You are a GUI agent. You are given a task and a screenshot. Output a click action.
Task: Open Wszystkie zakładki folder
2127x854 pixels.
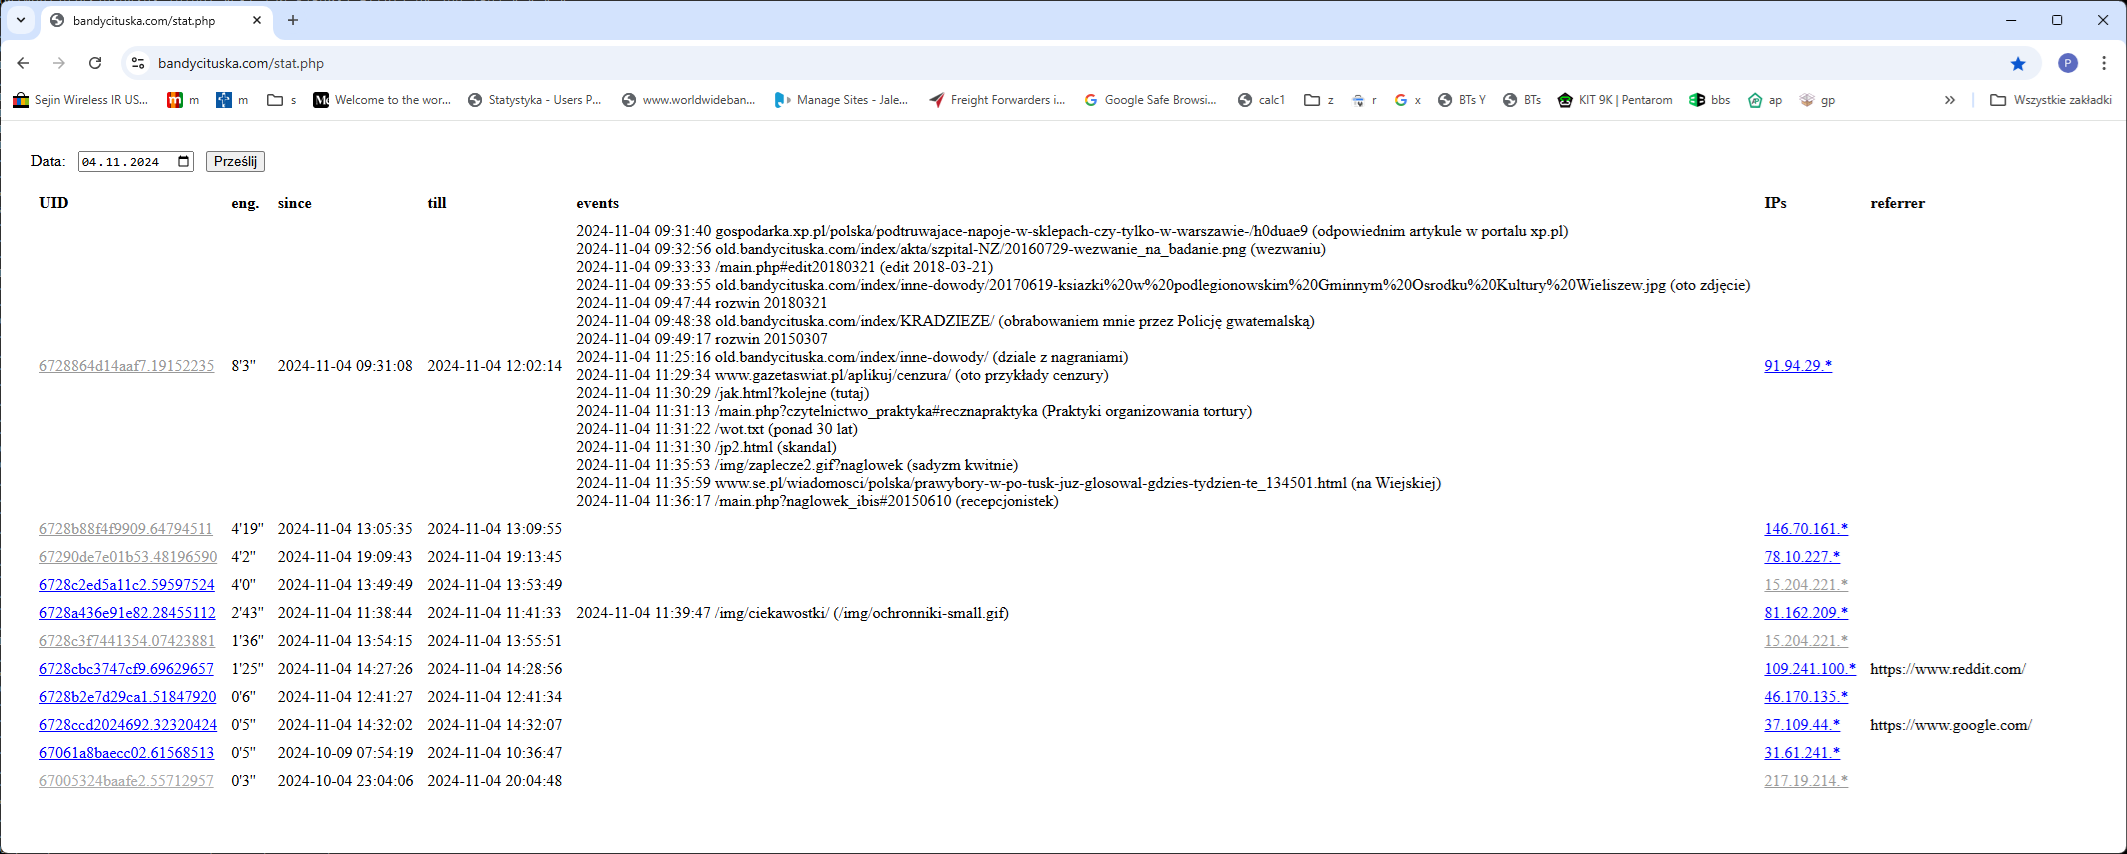click(x=2051, y=100)
